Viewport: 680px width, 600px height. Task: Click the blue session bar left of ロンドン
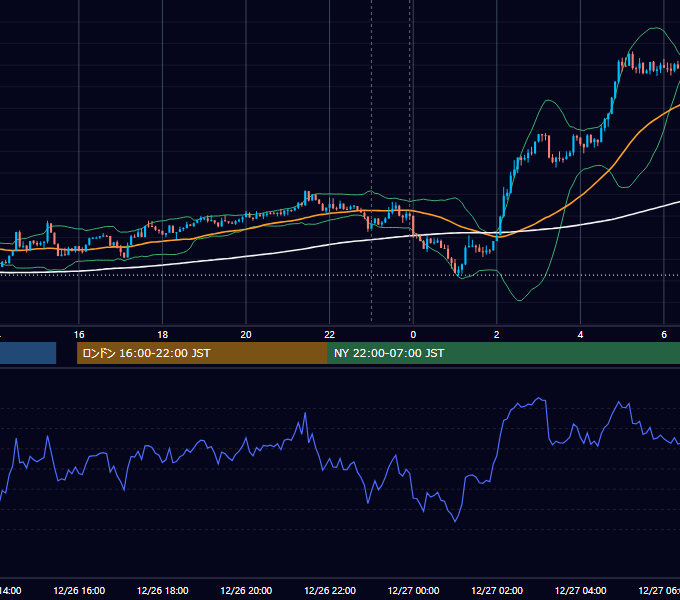click(x=28, y=353)
